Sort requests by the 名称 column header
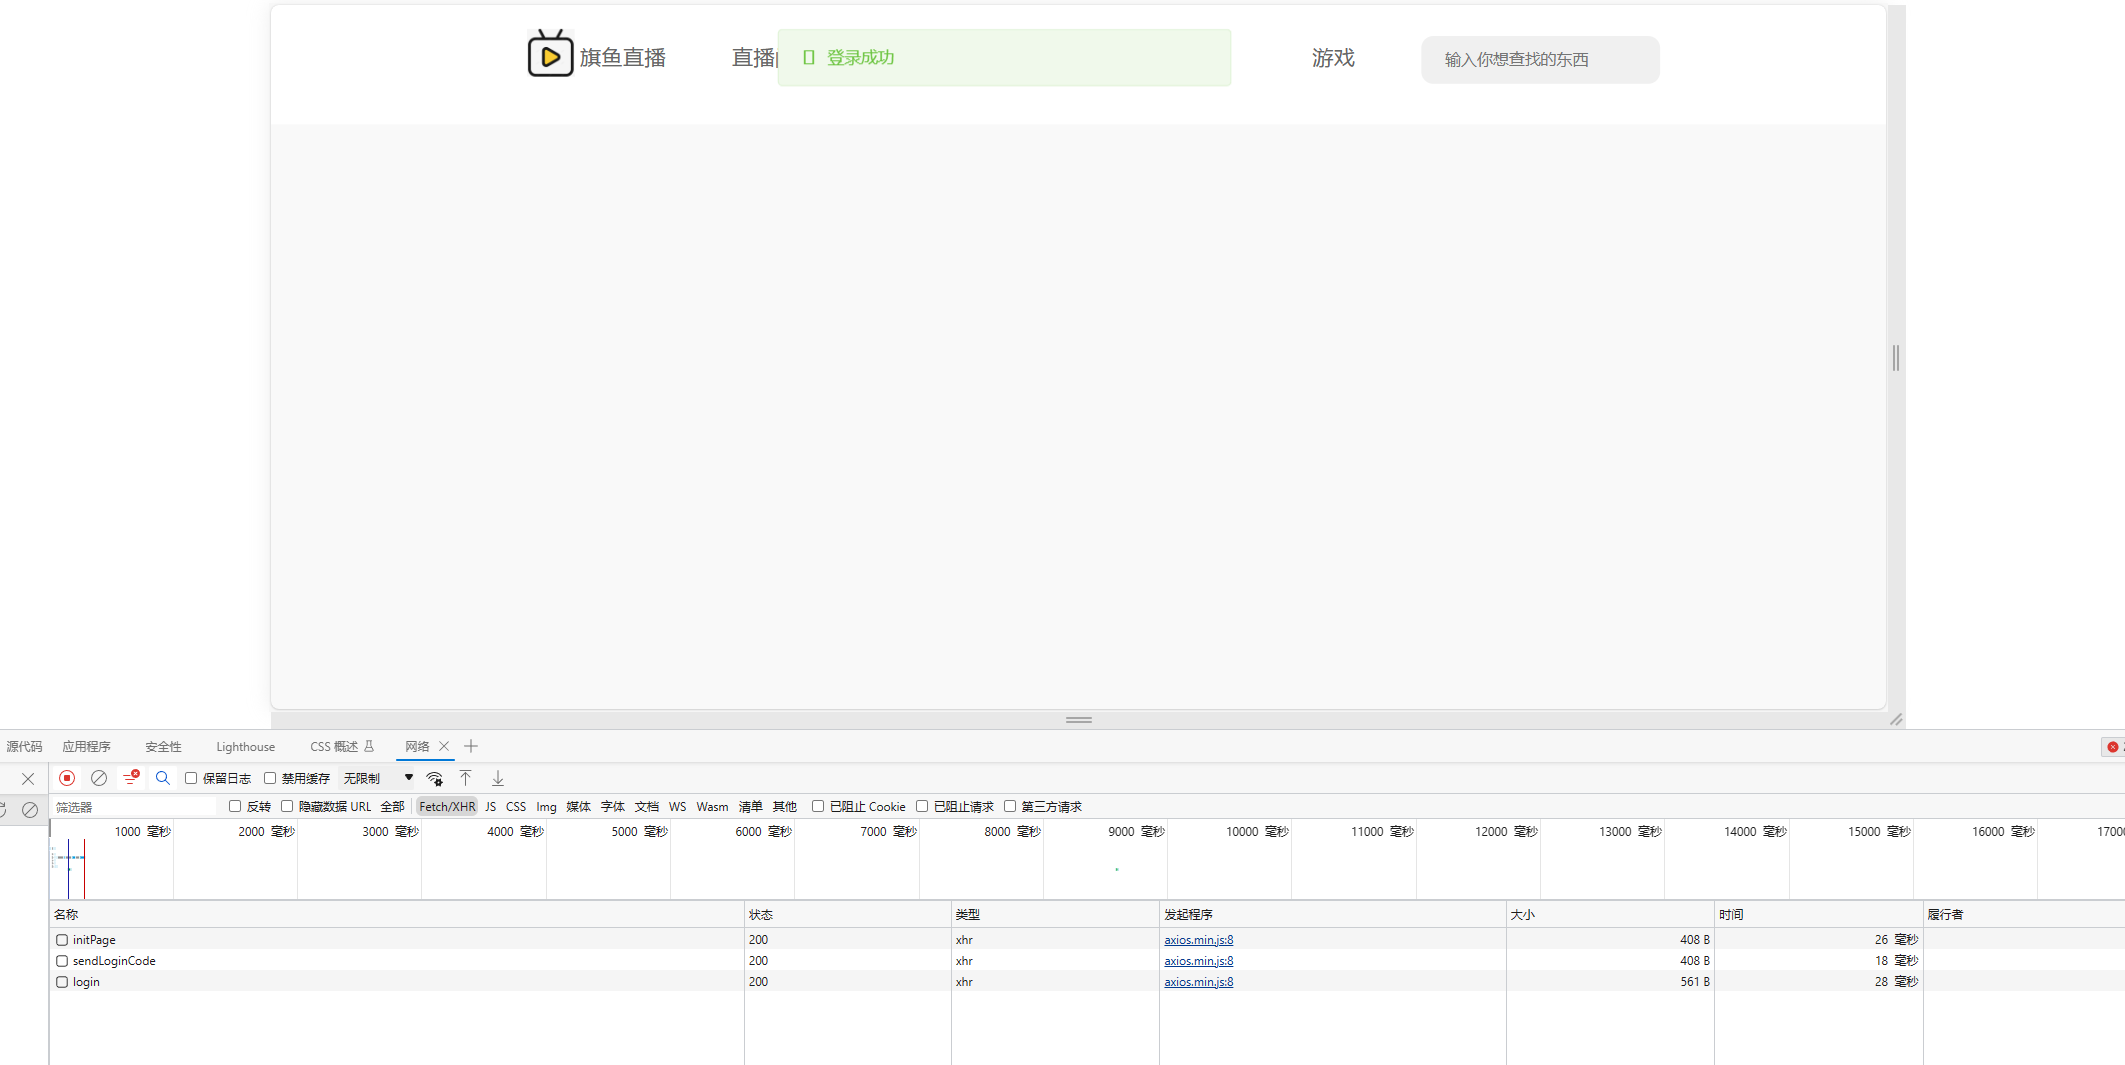2125x1065 pixels. pos(396,915)
